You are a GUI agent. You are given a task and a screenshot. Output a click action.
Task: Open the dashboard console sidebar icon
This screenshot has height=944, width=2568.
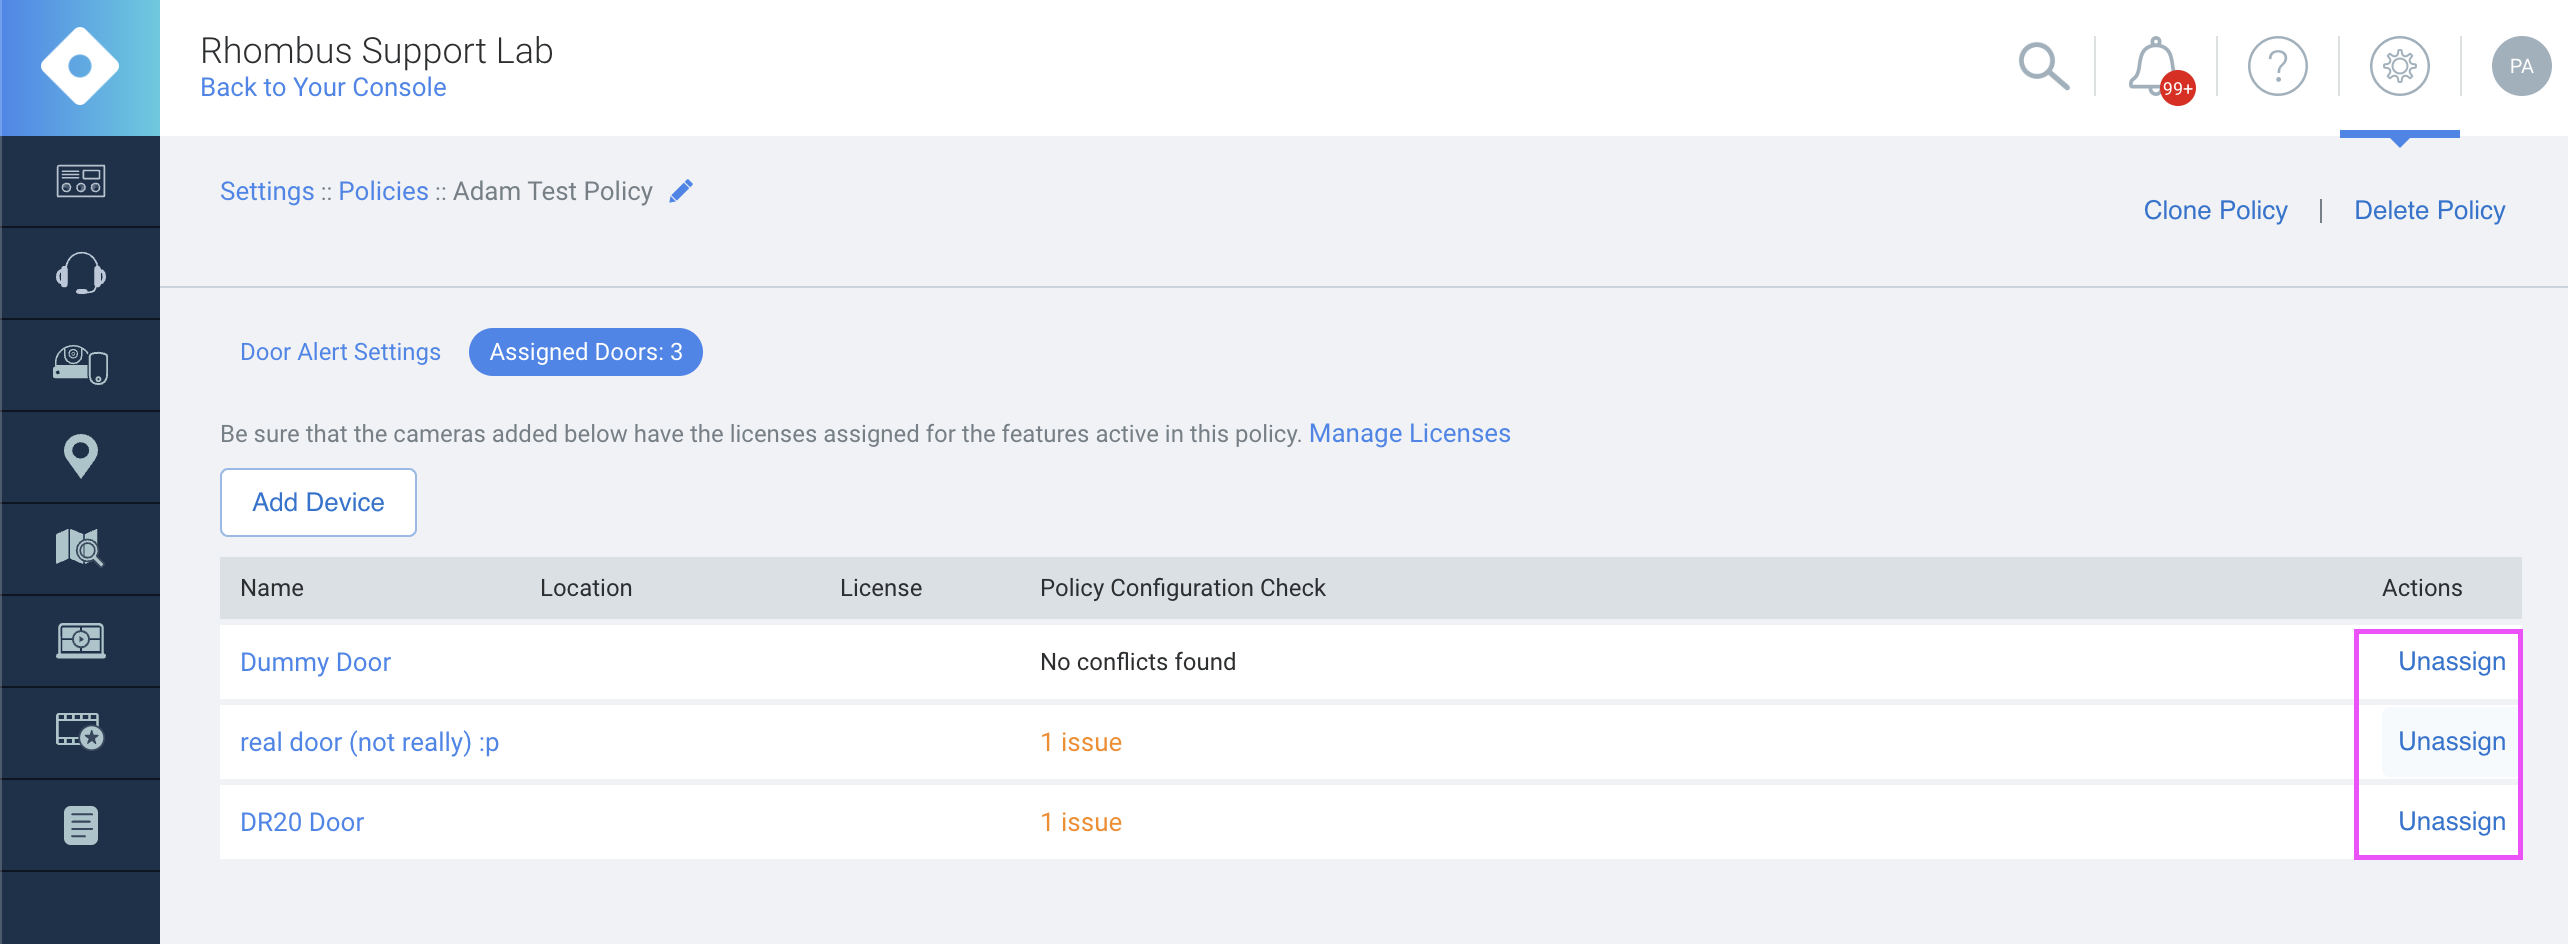point(80,181)
